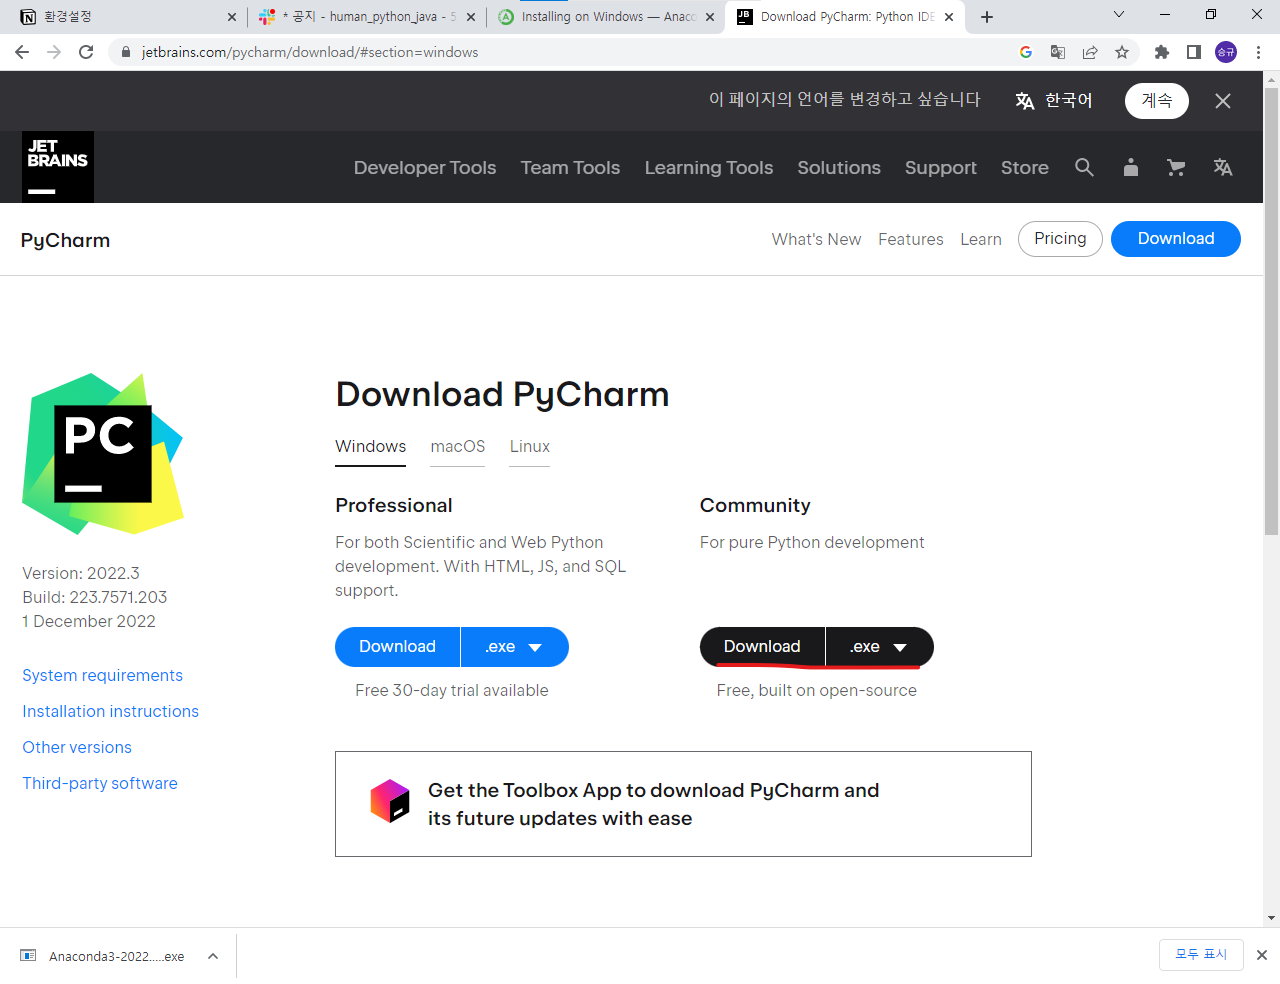Open Support menu
Screen dimensions: 1280x984
[941, 167]
